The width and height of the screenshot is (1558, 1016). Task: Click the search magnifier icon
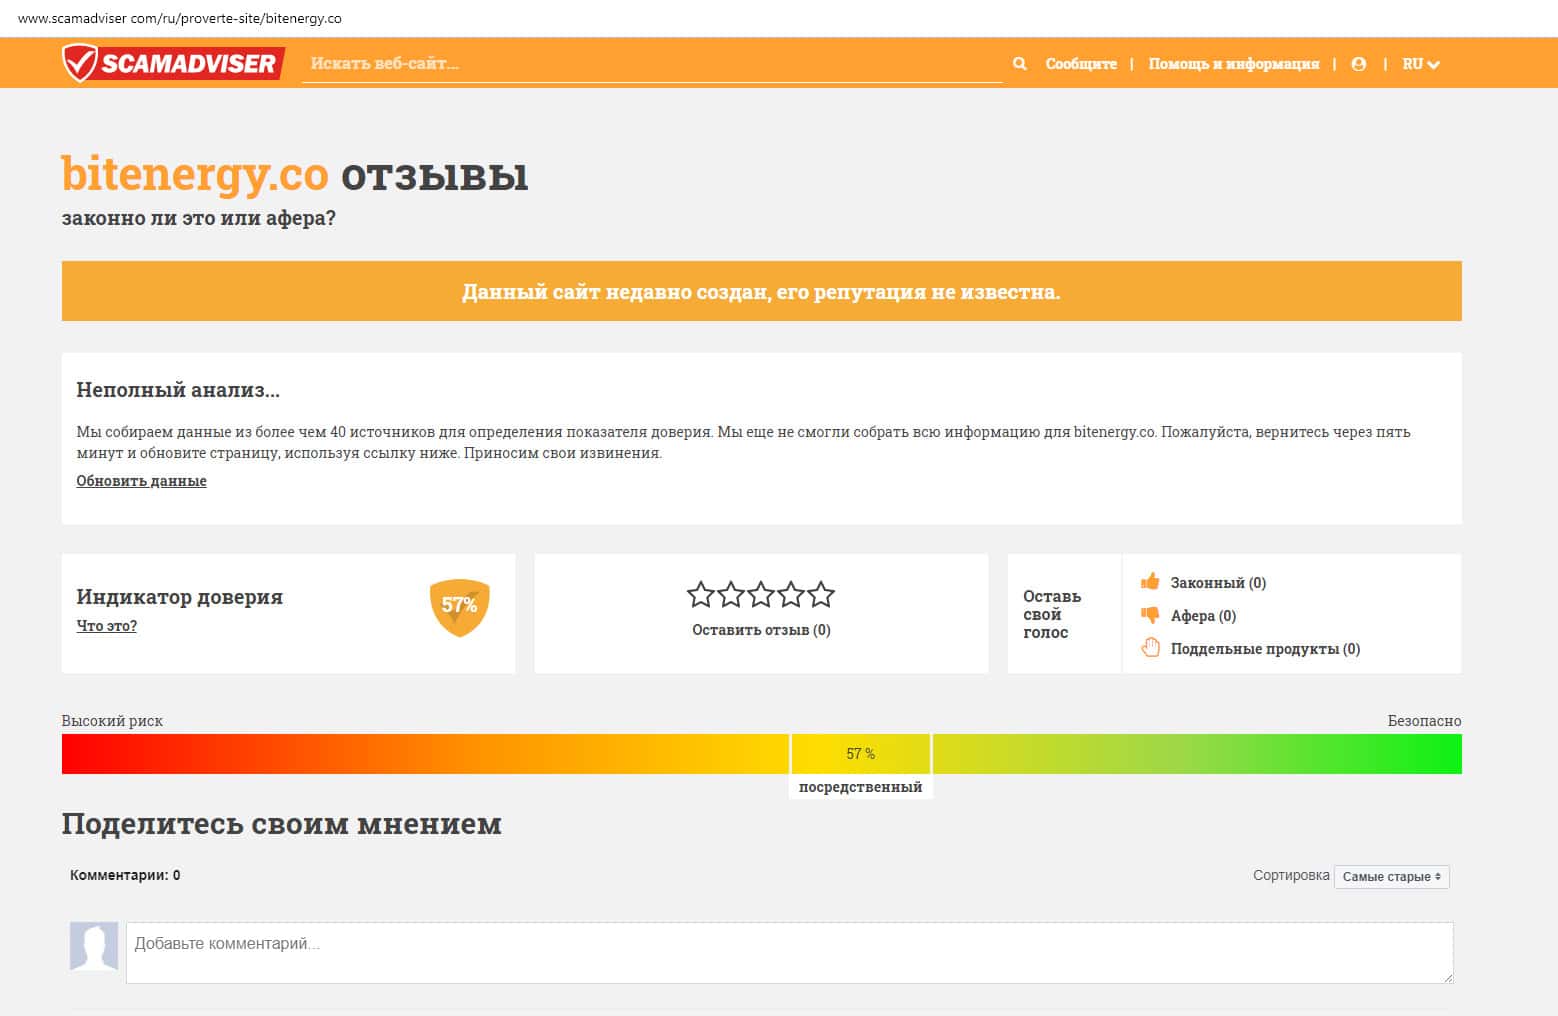pyautogui.click(x=1019, y=64)
